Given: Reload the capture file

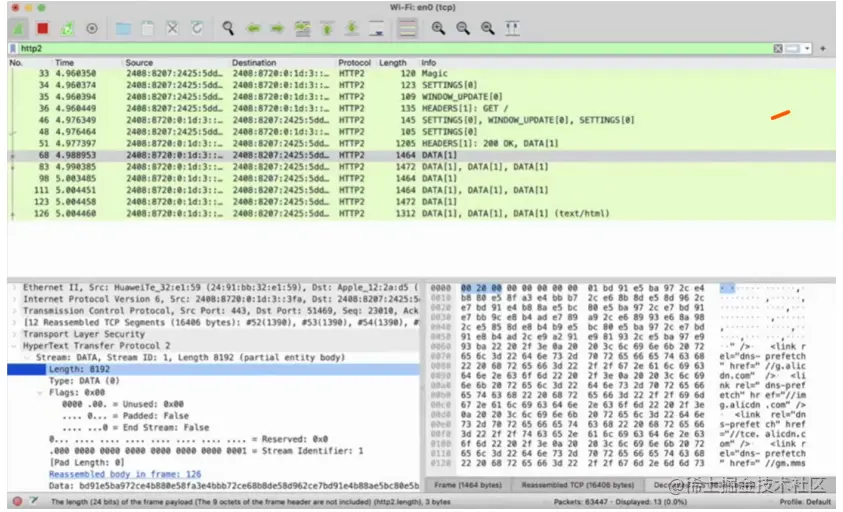Looking at the screenshot, I should click(x=197, y=29).
